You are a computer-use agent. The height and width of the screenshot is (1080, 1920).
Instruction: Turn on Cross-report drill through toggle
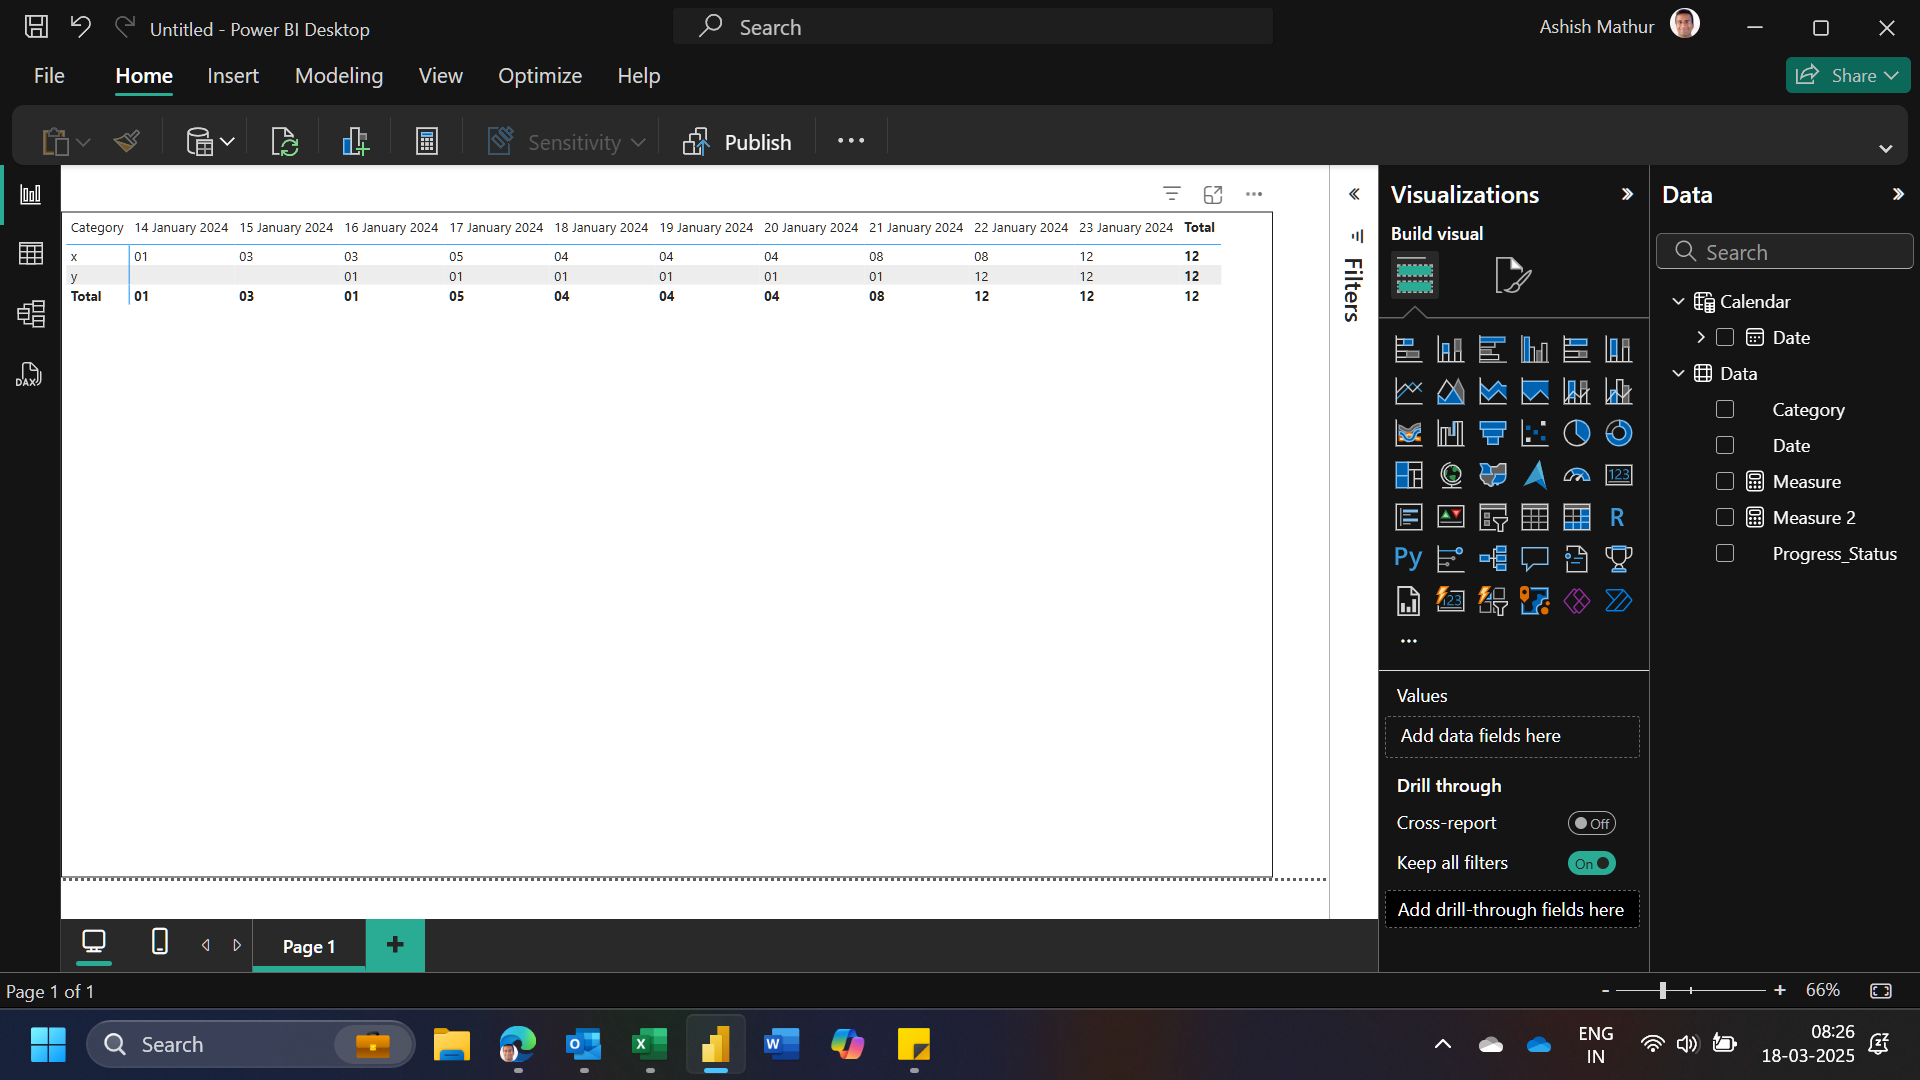(x=1591, y=823)
